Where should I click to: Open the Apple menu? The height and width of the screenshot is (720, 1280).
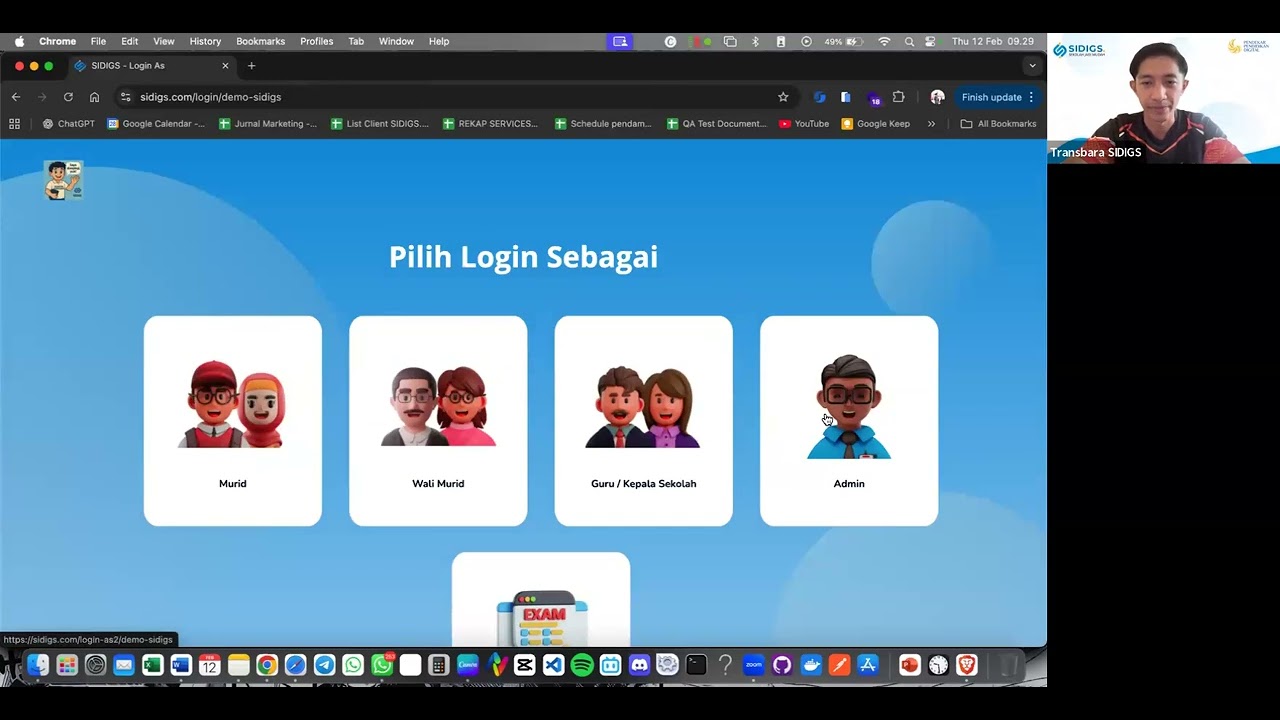[x=19, y=42]
